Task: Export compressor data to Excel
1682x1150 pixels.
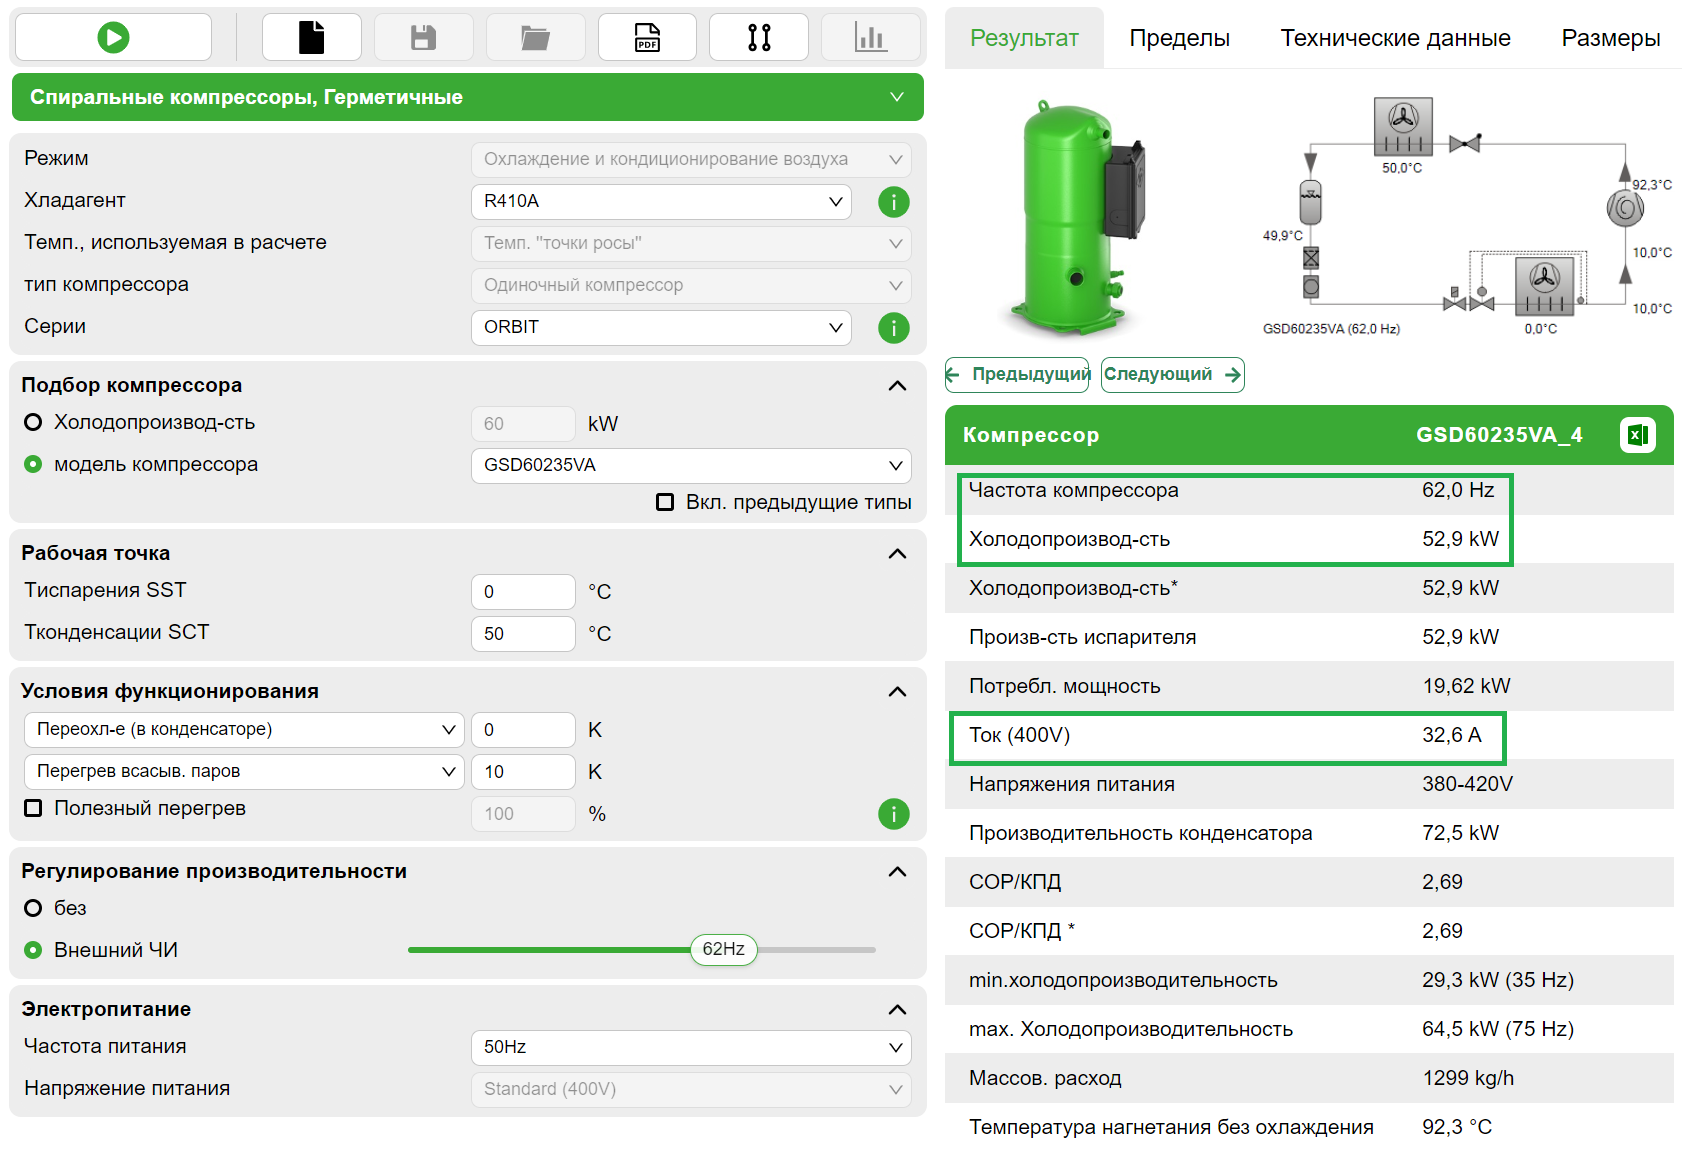Action: (x=1638, y=435)
